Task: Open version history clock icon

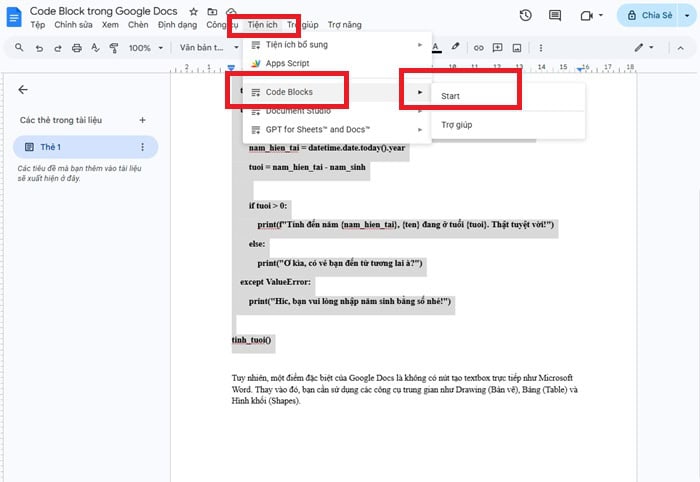Action: point(525,16)
